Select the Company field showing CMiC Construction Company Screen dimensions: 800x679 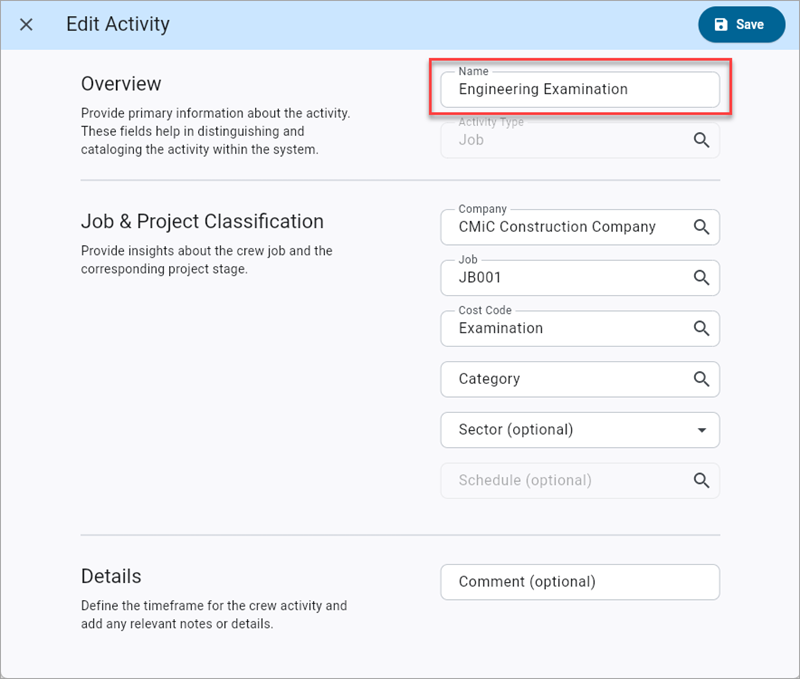[560, 227]
